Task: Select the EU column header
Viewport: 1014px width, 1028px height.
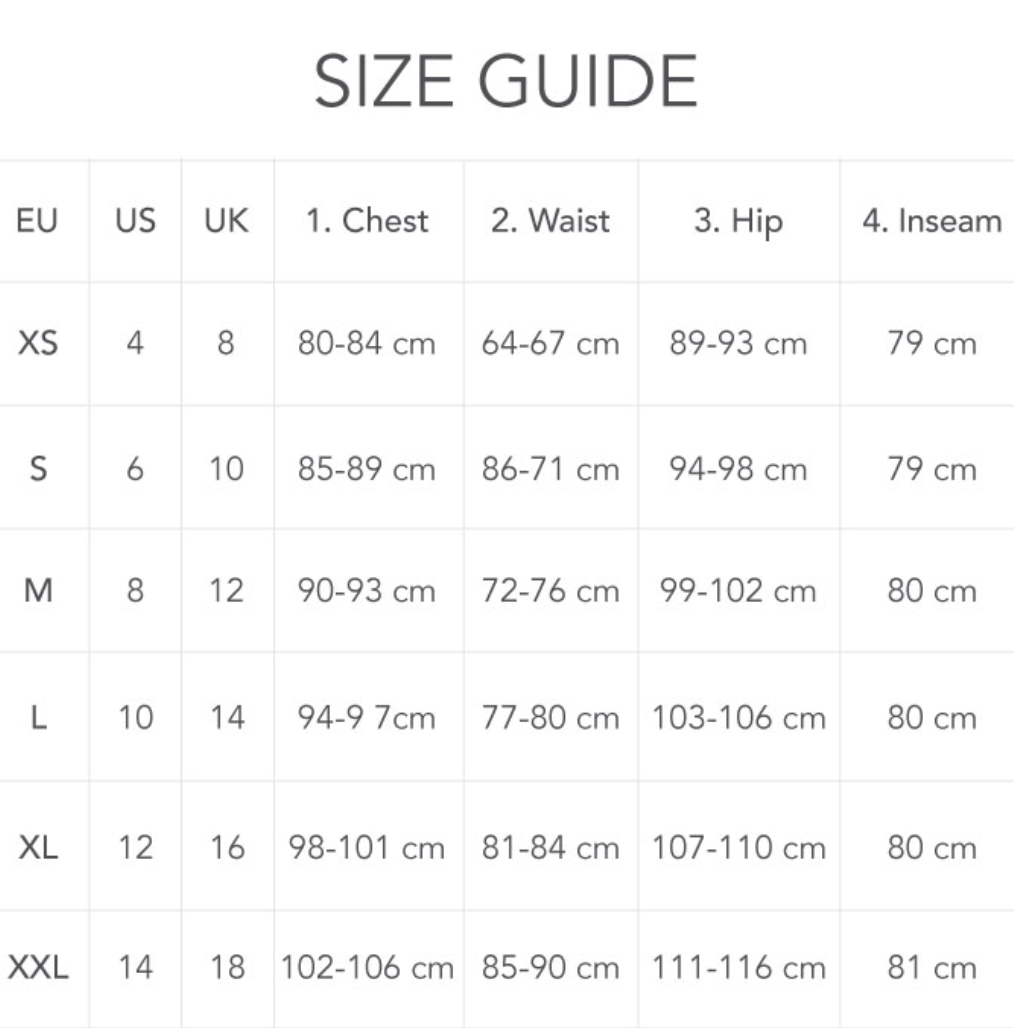Action: coord(36,220)
